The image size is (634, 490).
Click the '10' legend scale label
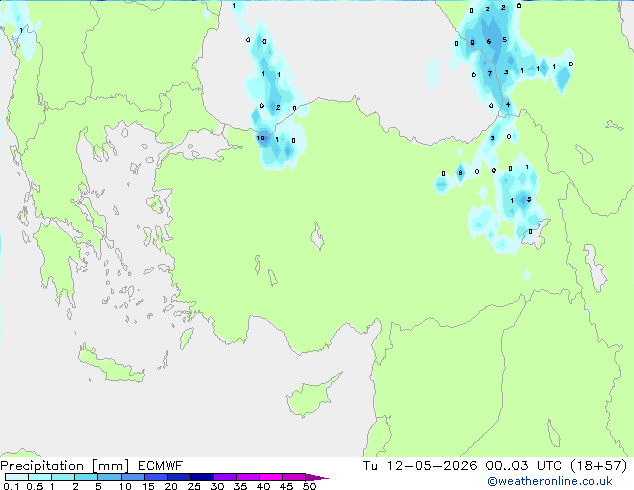click(x=125, y=486)
